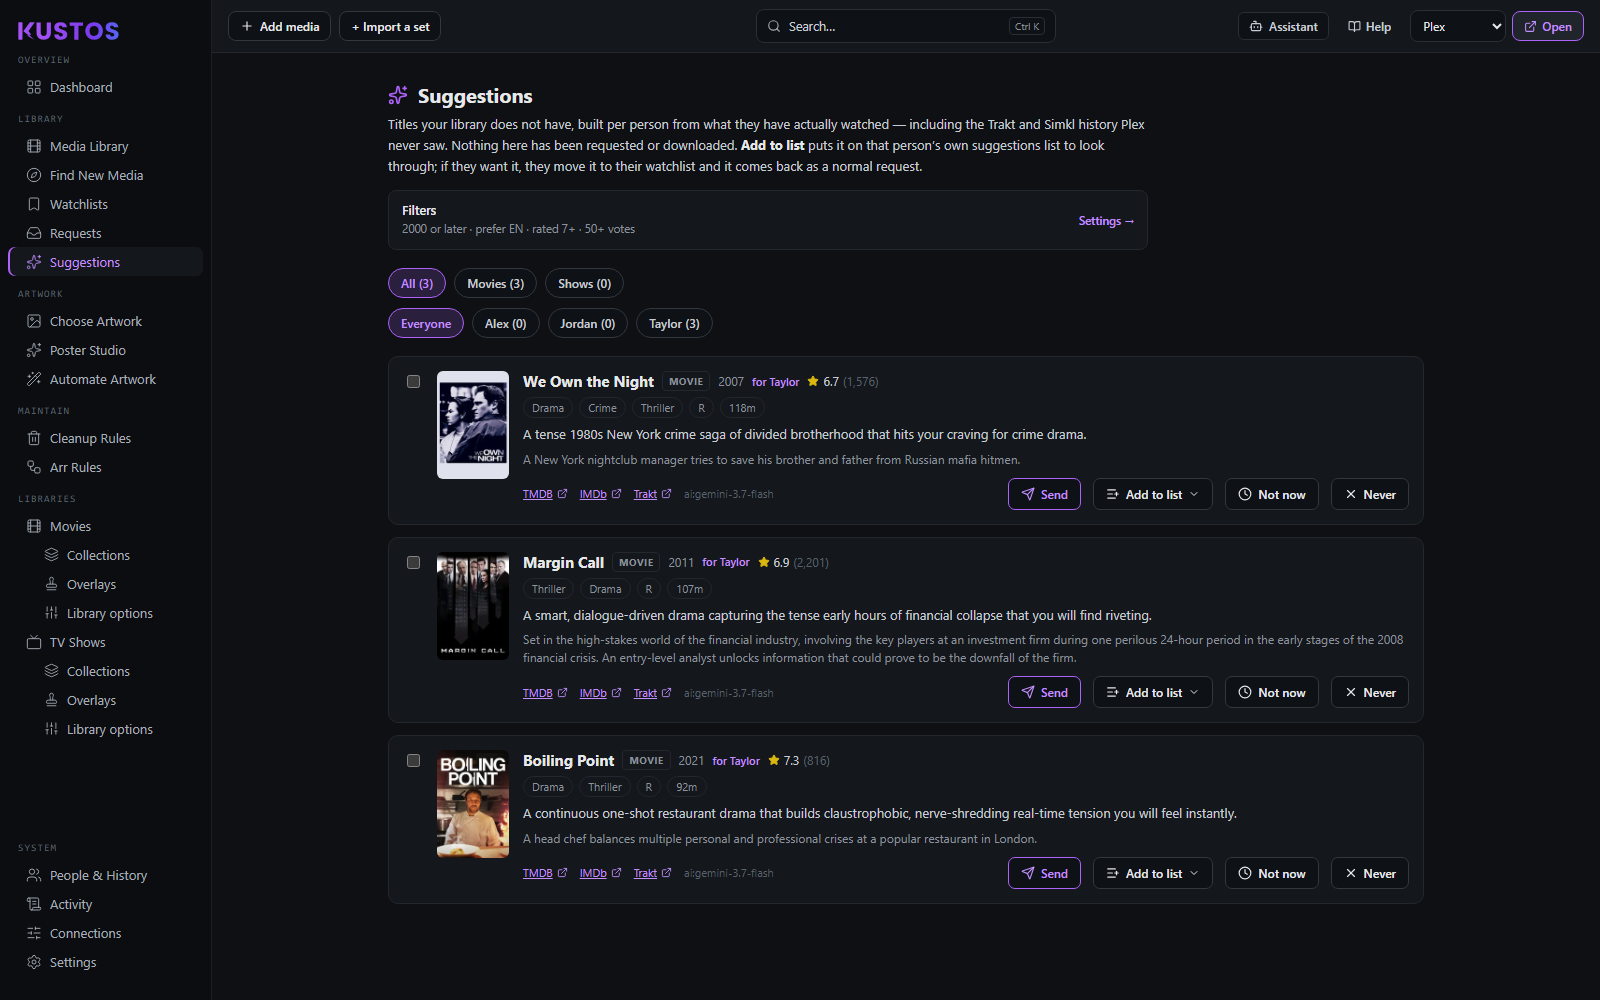
Task: Click the Requests inbox icon
Action: (x=34, y=233)
